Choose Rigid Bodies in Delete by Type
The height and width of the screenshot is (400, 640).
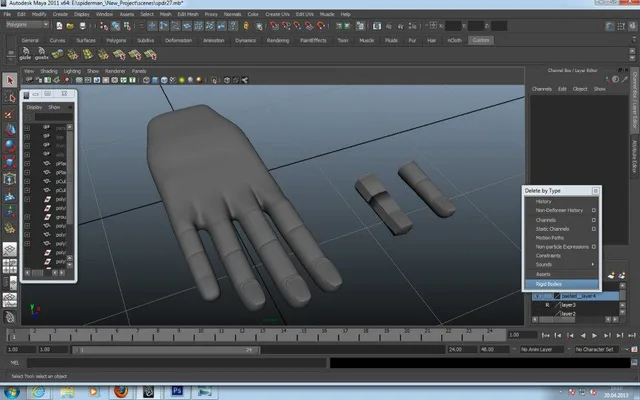(x=562, y=284)
